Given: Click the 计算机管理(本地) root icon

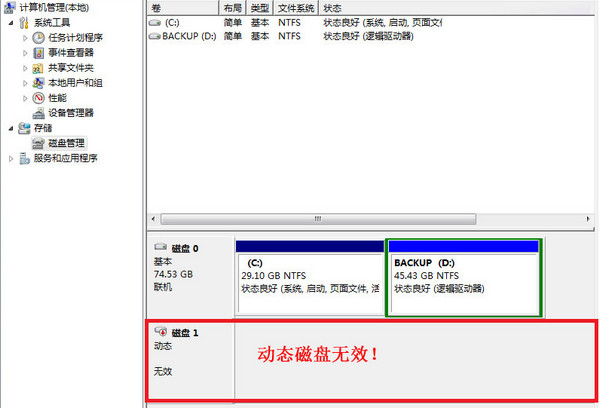Looking at the screenshot, I should pyautogui.click(x=10, y=7).
